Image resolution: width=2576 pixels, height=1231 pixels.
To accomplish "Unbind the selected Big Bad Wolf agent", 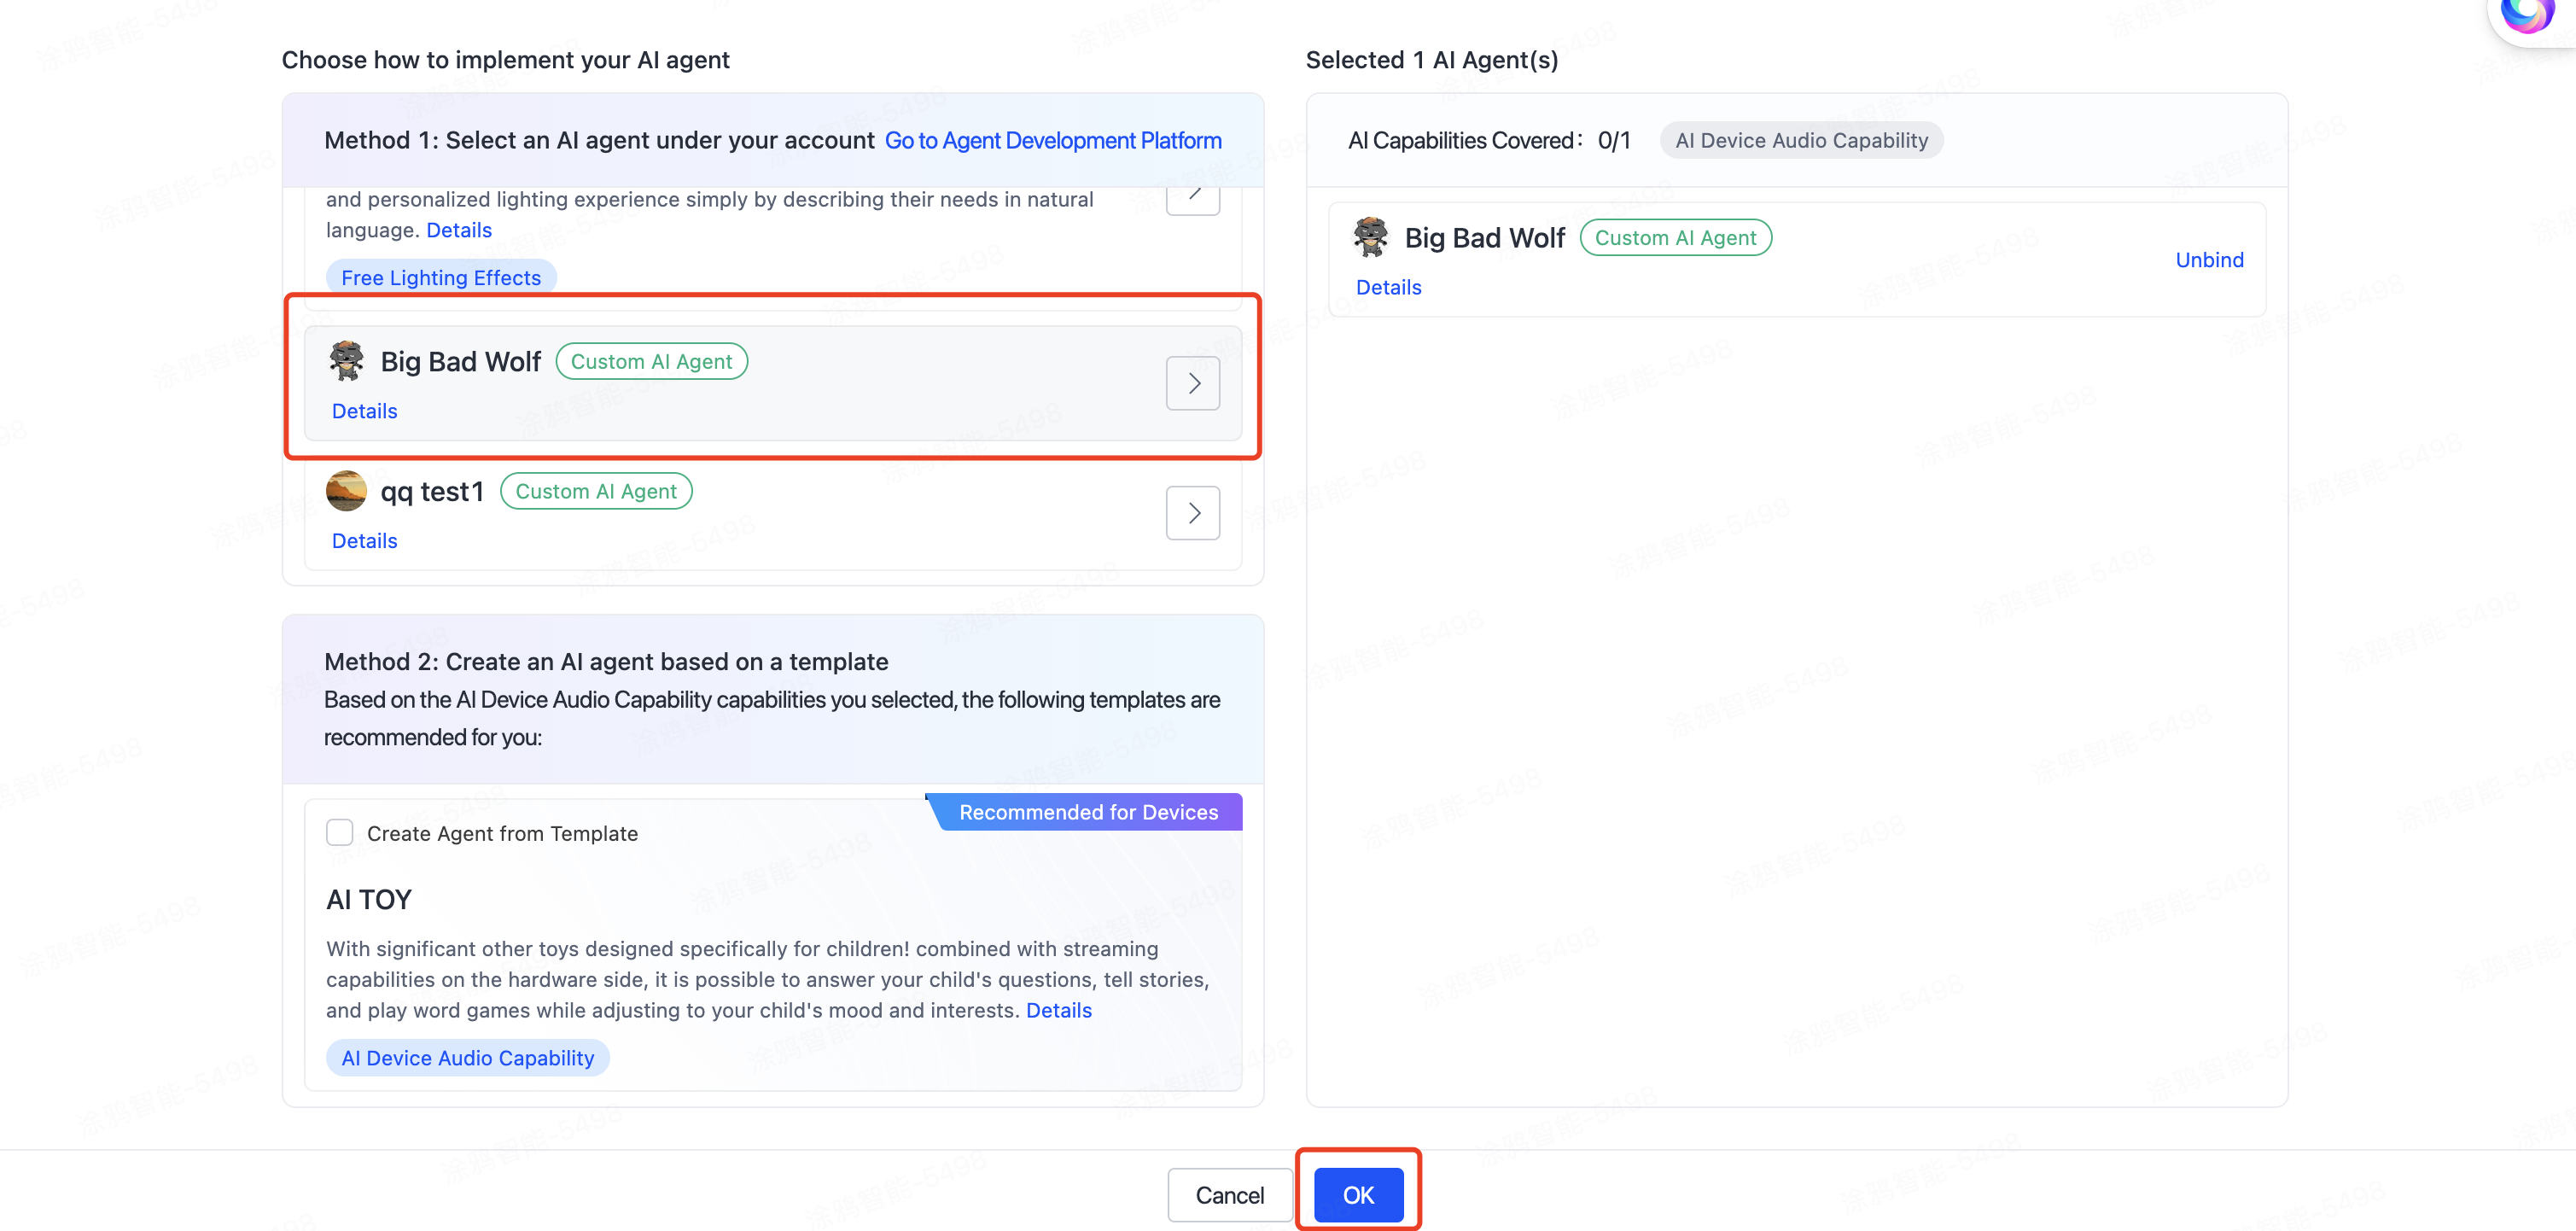I will pyautogui.click(x=2208, y=260).
